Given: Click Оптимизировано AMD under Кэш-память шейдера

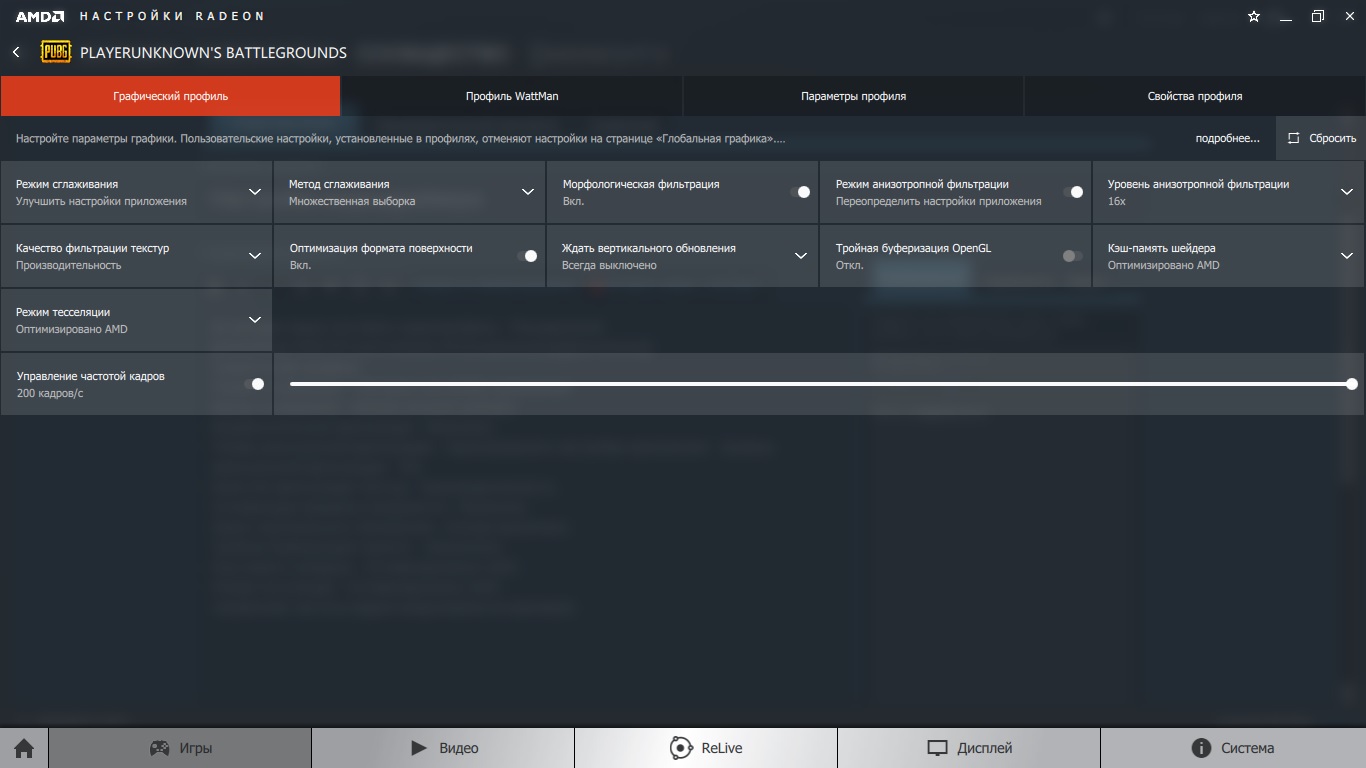Looking at the screenshot, I should pyautogui.click(x=1163, y=265).
